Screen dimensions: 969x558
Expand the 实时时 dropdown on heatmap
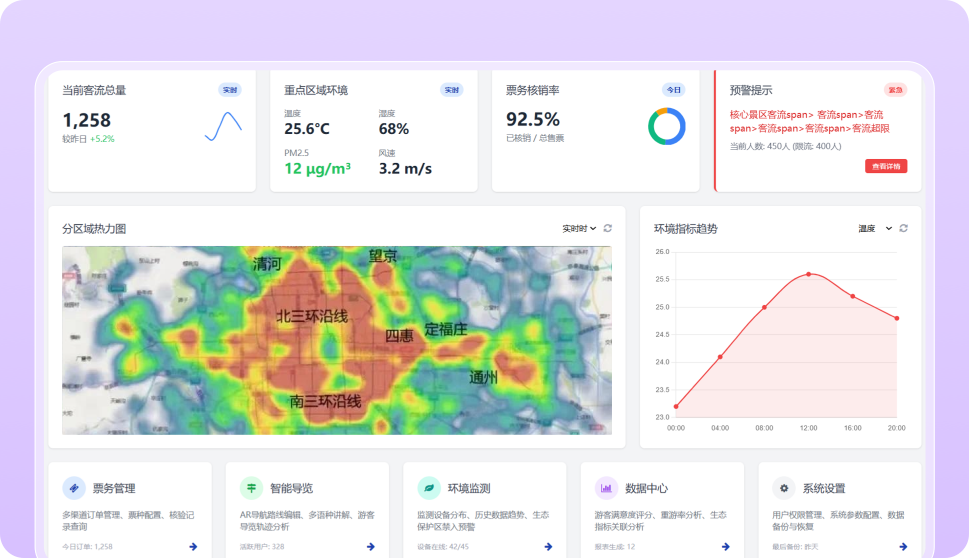pos(579,229)
